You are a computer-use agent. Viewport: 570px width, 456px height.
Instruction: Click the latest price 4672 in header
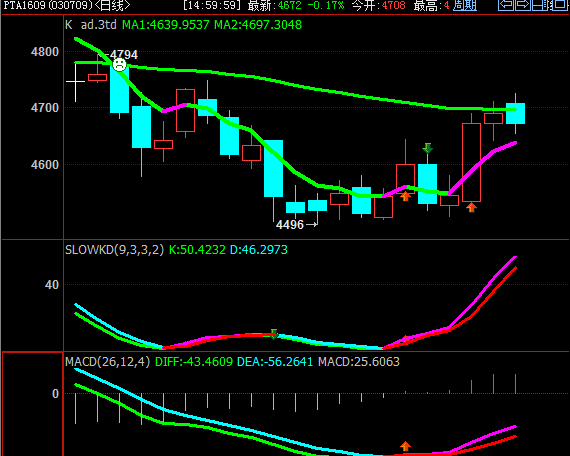(290, 5)
